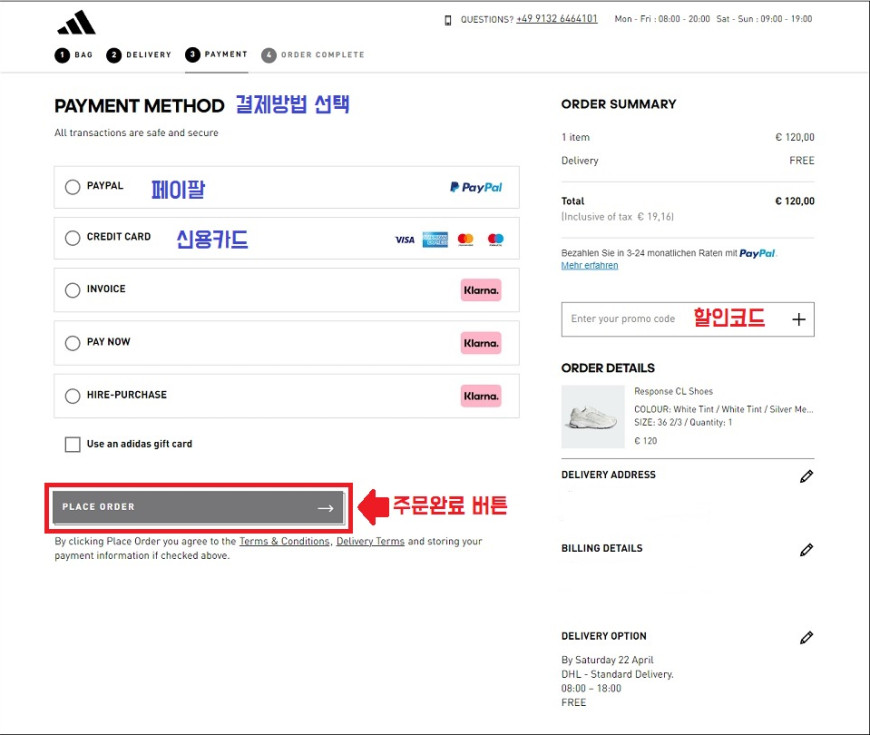The width and height of the screenshot is (870, 735).
Task: Click the promo code input field
Action: pyautogui.click(x=687, y=320)
